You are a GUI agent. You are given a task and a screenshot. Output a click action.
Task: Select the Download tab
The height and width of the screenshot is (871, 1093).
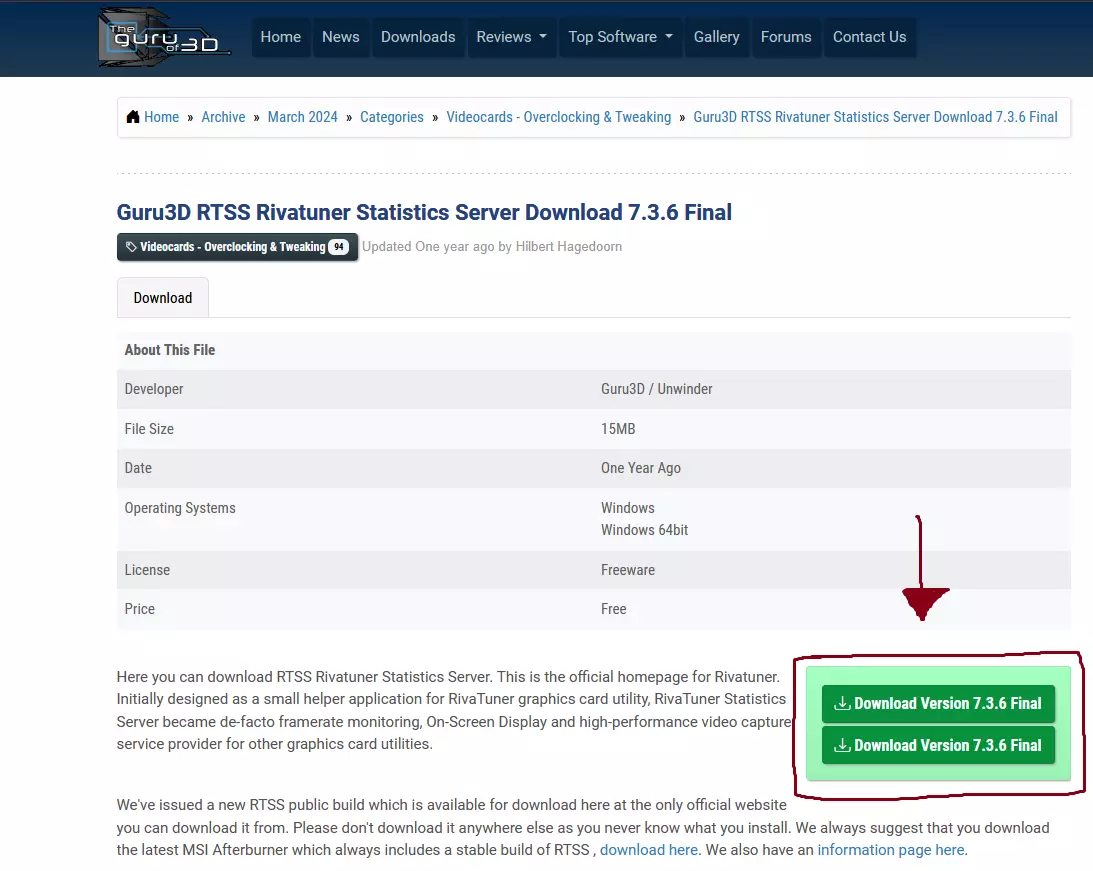pos(162,298)
